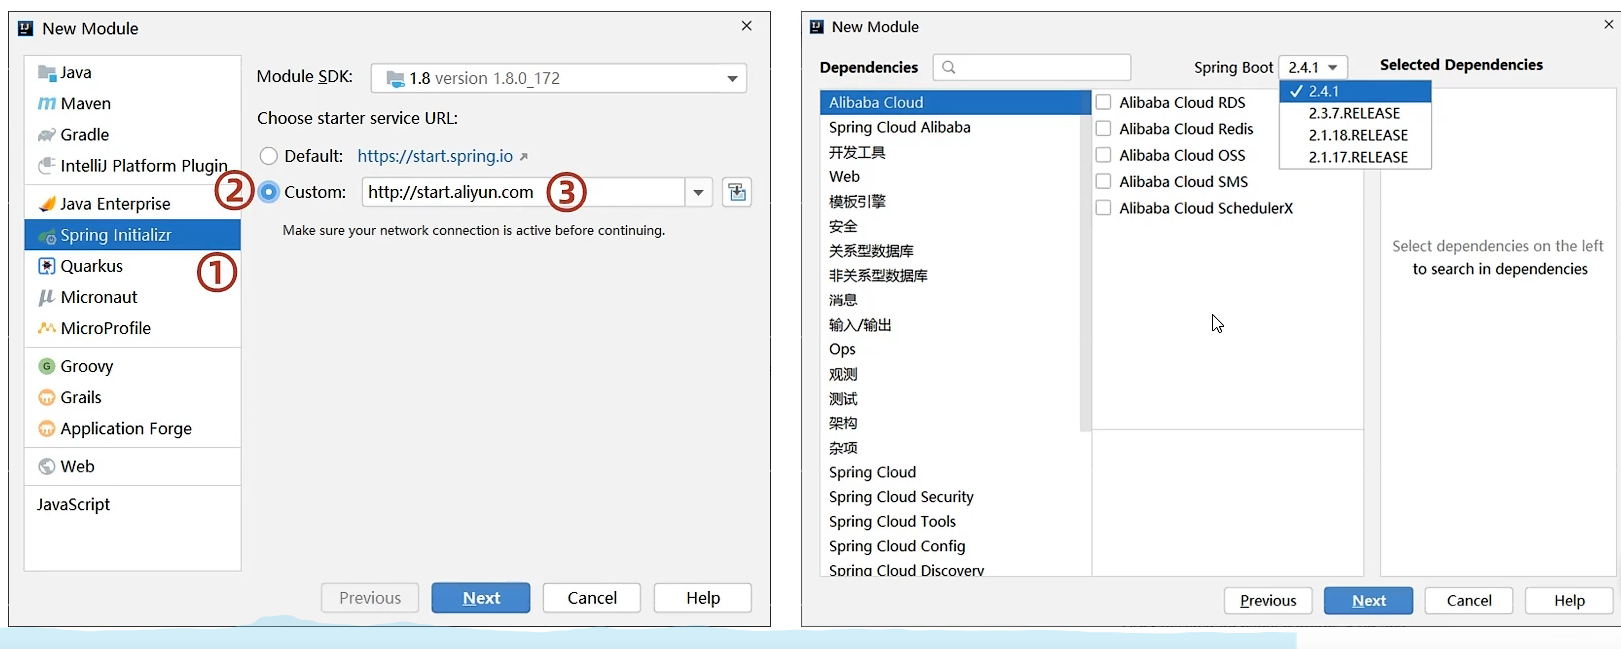Choose version 2.1.17.RELEASE
This screenshot has width=1621, height=649.
(x=1355, y=157)
